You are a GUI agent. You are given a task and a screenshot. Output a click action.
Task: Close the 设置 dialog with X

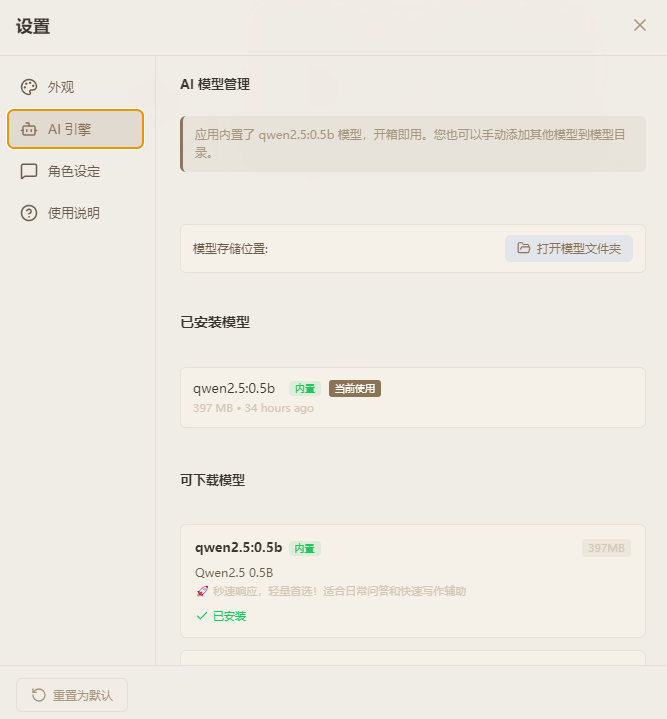click(640, 25)
